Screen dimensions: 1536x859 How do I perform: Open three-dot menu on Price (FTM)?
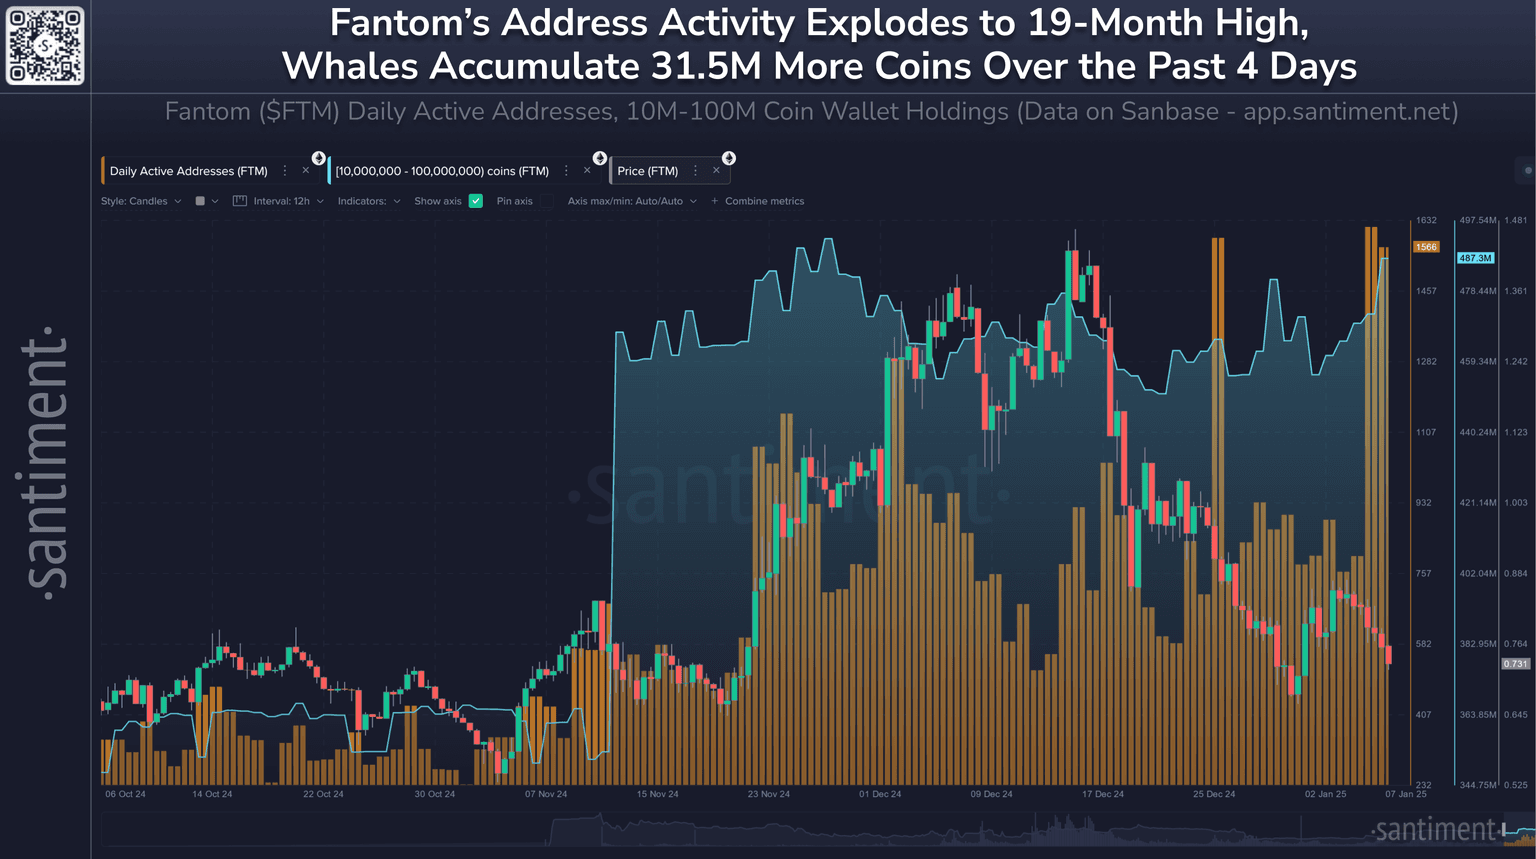[695, 171]
